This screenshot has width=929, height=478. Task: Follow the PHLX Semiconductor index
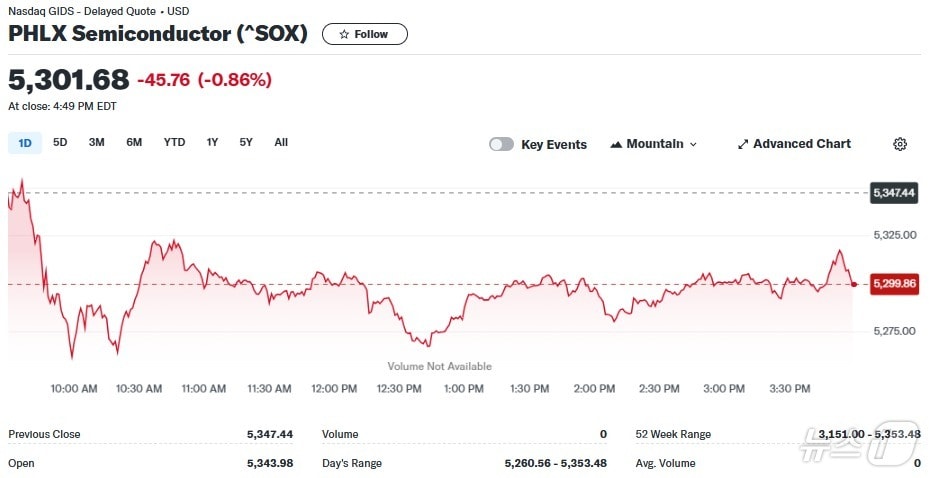[x=365, y=34]
